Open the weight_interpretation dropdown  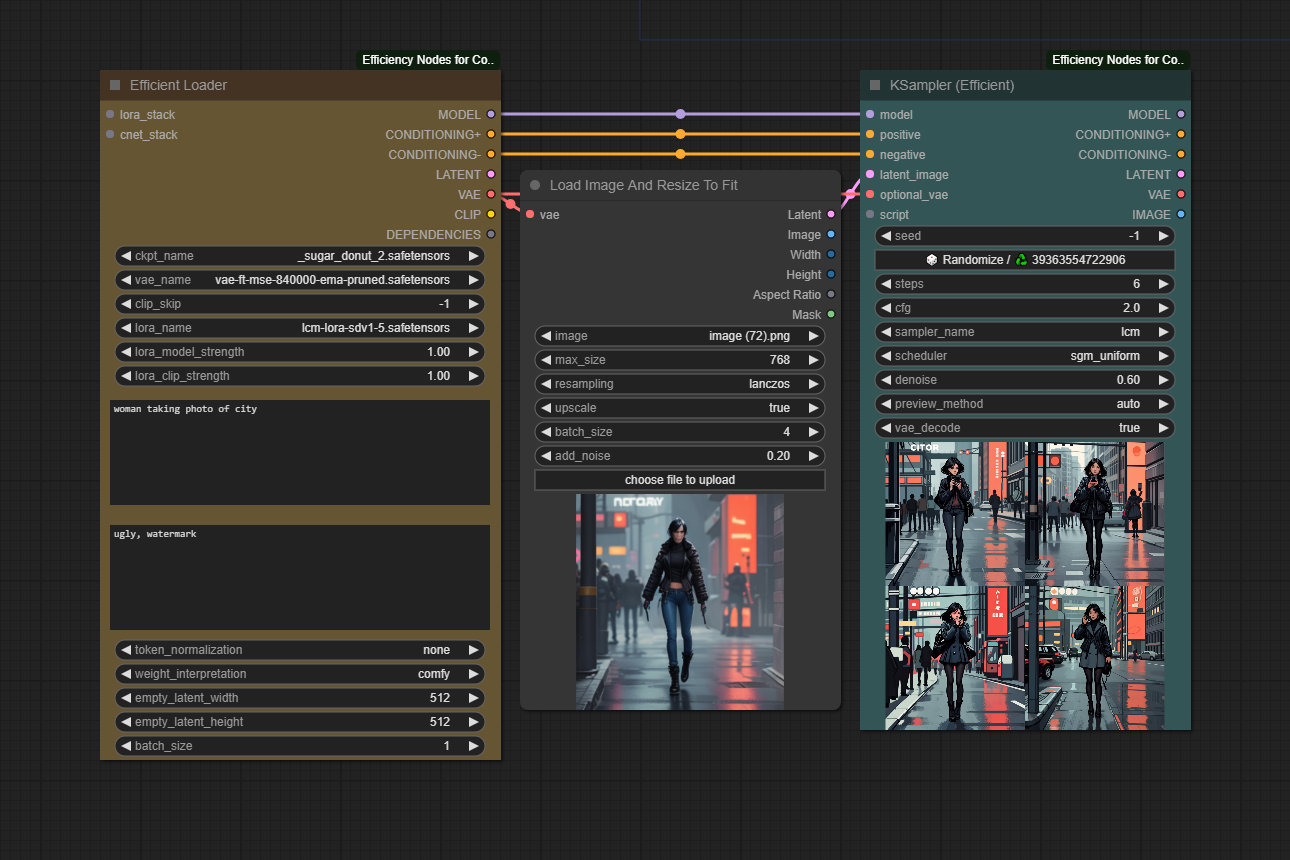300,674
